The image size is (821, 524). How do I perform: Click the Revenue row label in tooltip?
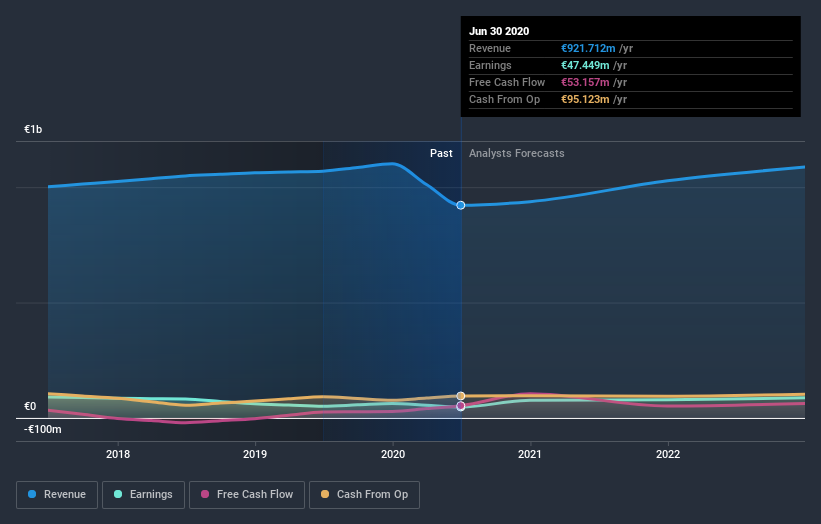click(490, 48)
